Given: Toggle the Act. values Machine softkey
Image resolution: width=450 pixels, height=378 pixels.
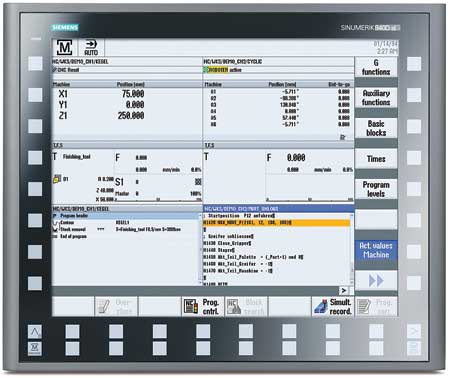Looking at the screenshot, I should pyautogui.click(x=376, y=250).
